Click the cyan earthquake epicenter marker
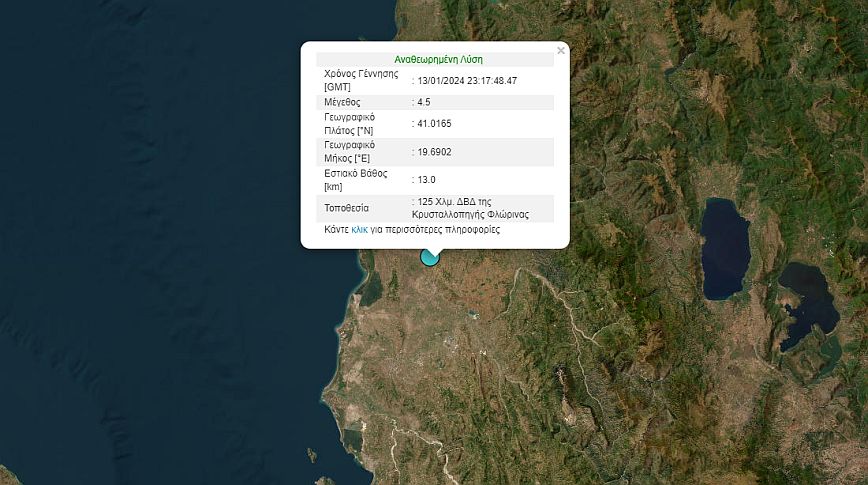Viewport: 868px width, 485px height. point(430,257)
